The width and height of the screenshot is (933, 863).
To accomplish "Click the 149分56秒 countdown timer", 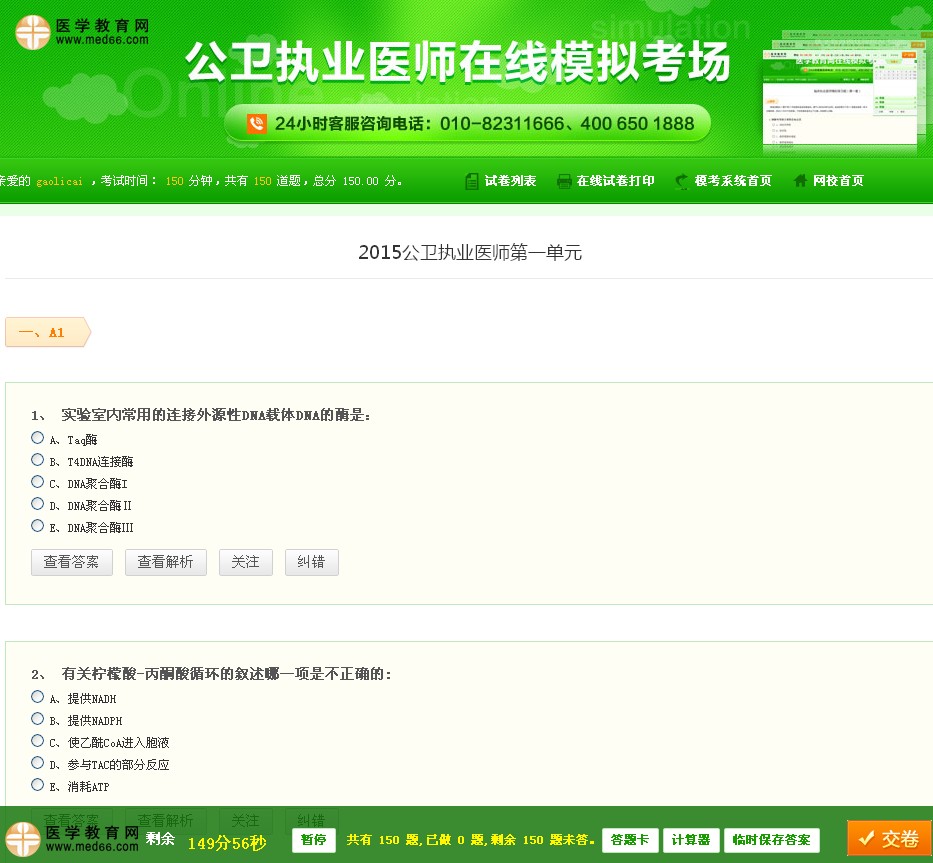I will (226, 843).
